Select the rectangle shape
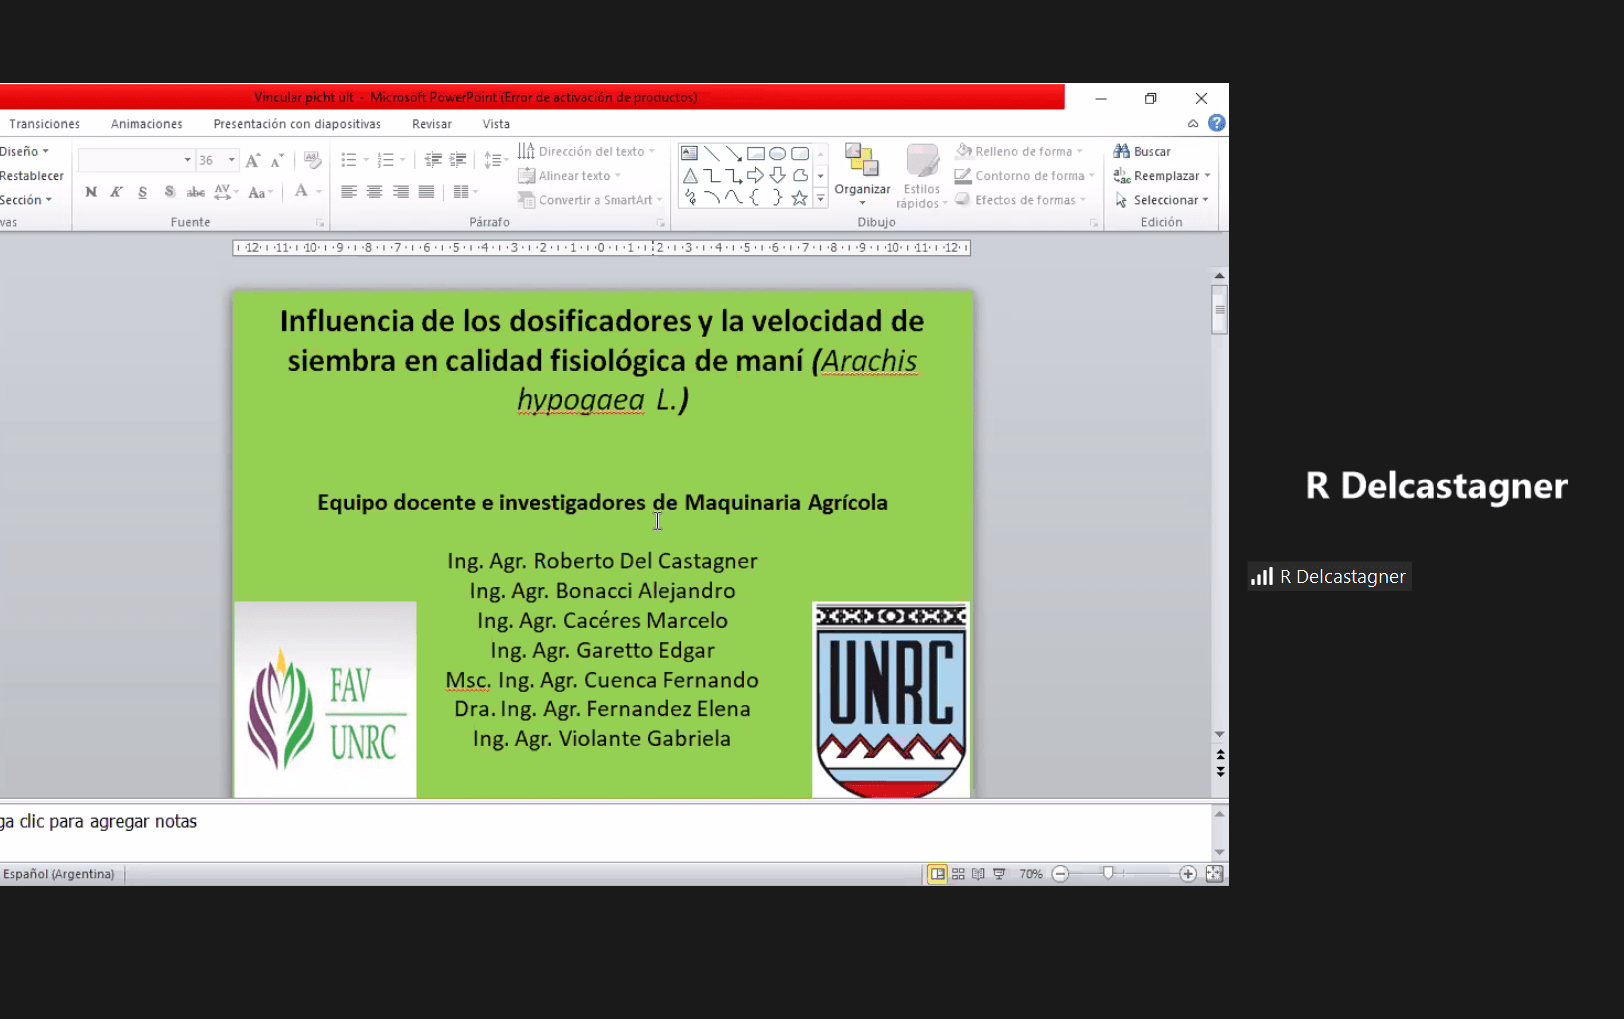Viewport: 1624px width, 1019px height. pyautogui.click(x=755, y=153)
